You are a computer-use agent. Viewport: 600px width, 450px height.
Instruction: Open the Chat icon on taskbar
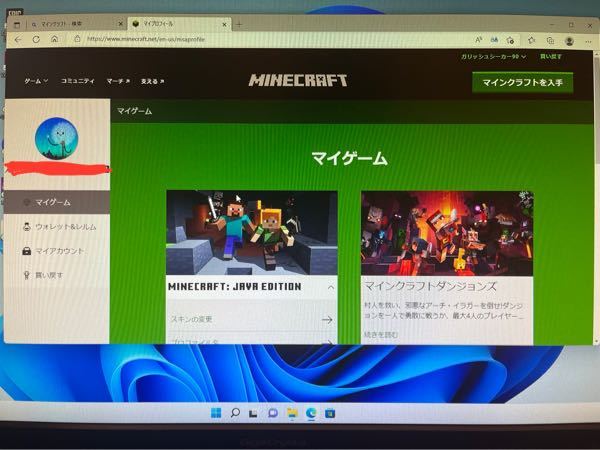coord(272,413)
